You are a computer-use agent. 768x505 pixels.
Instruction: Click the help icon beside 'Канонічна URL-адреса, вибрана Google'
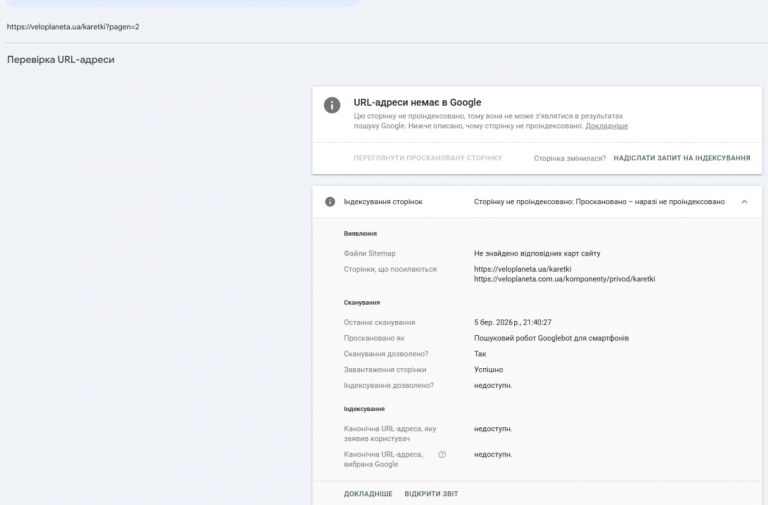(x=442, y=455)
